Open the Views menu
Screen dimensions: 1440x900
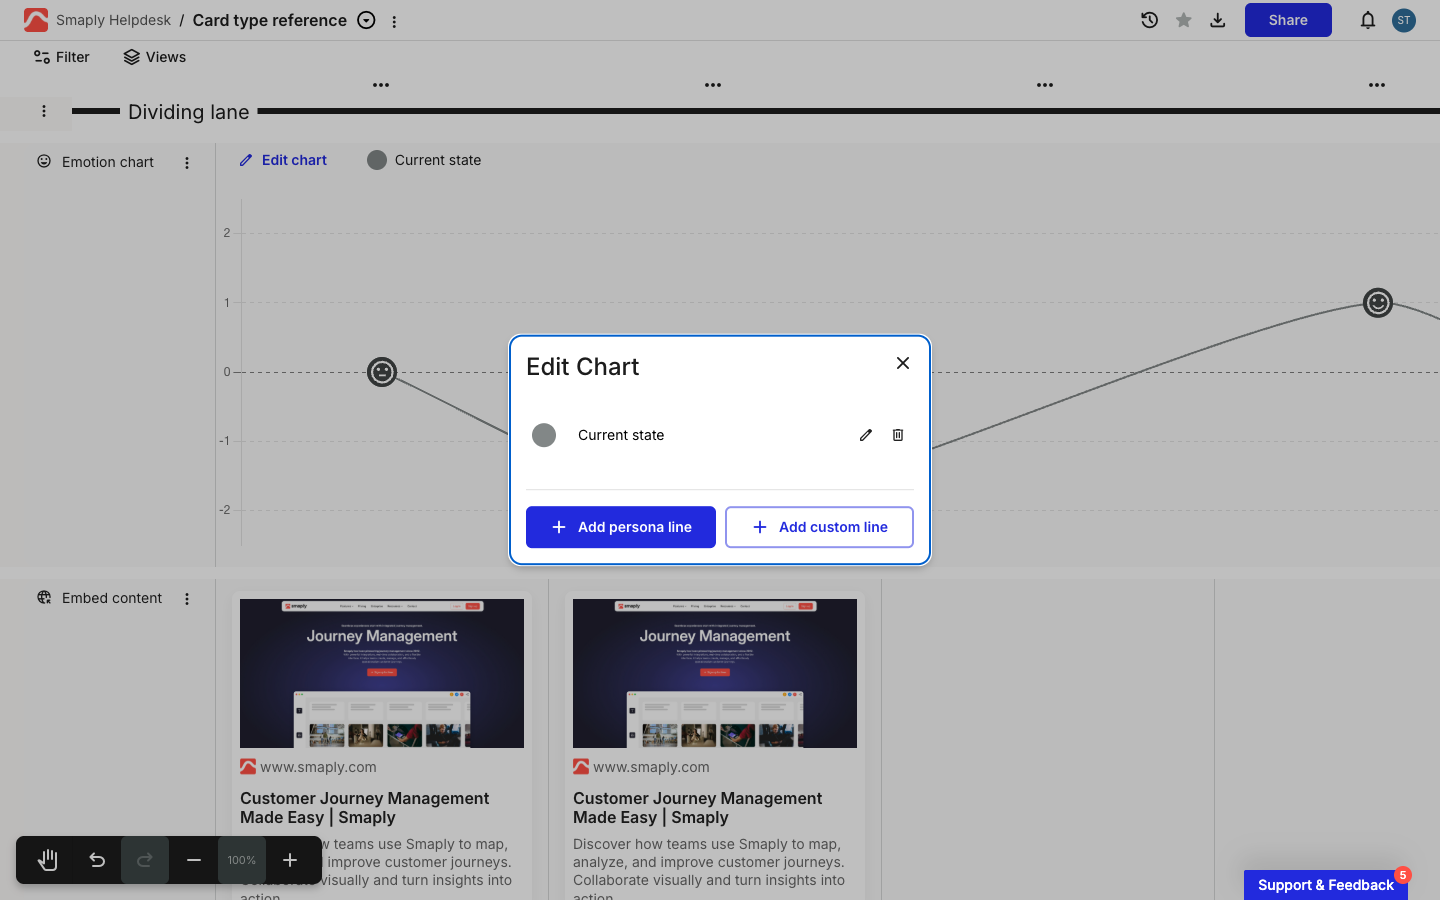click(155, 57)
